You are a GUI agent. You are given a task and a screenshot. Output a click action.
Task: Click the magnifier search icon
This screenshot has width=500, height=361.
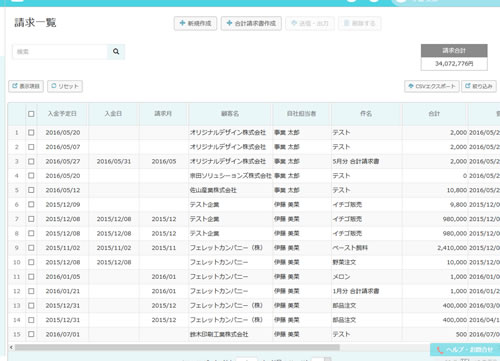pyautogui.click(x=116, y=52)
